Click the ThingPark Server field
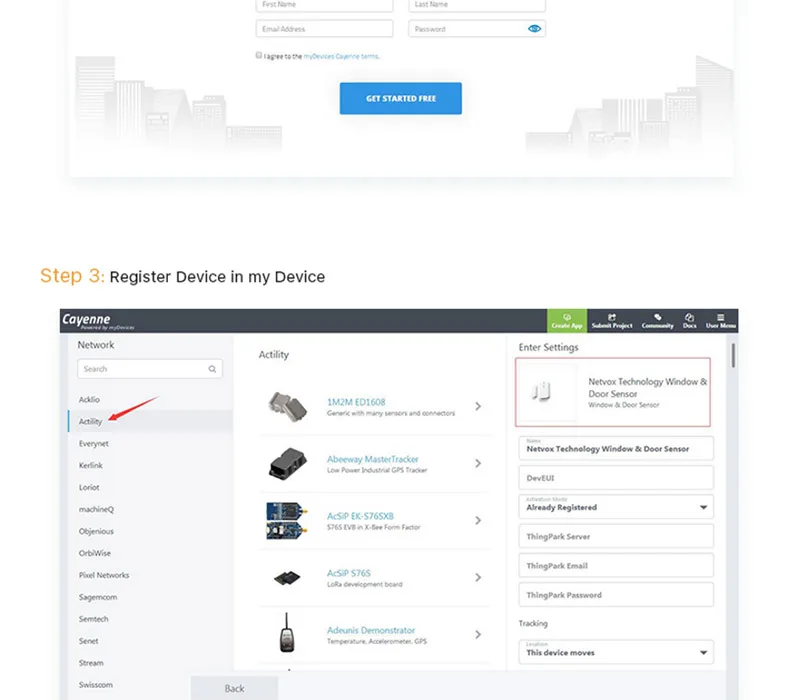Screen dimensions: 800x700 pyautogui.click(x=616, y=537)
